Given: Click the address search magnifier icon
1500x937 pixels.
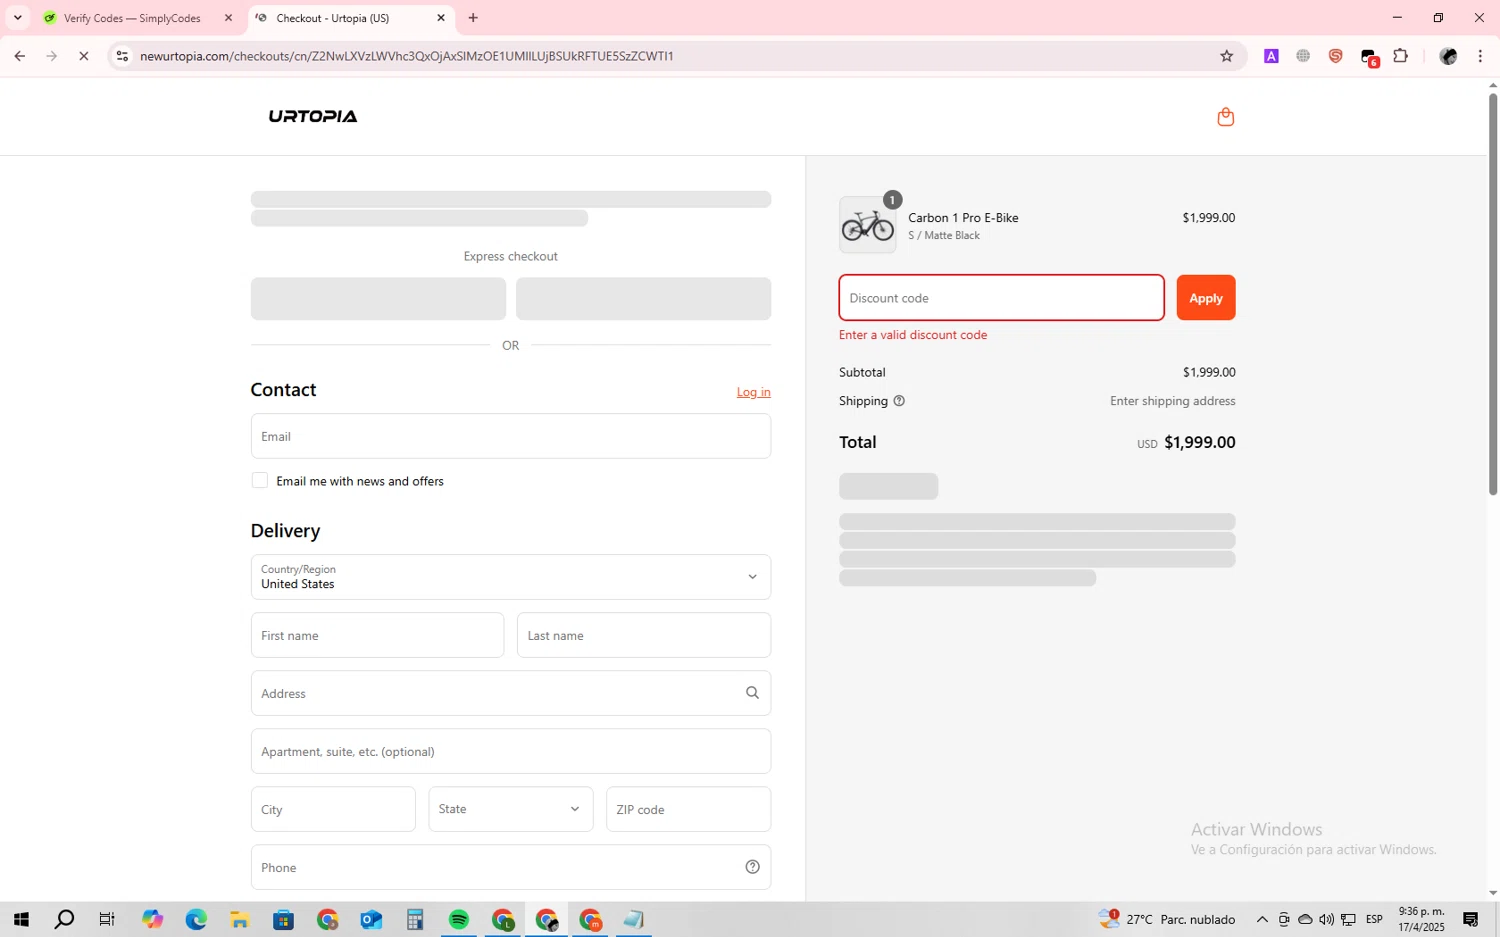Looking at the screenshot, I should (x=752, y=693).
